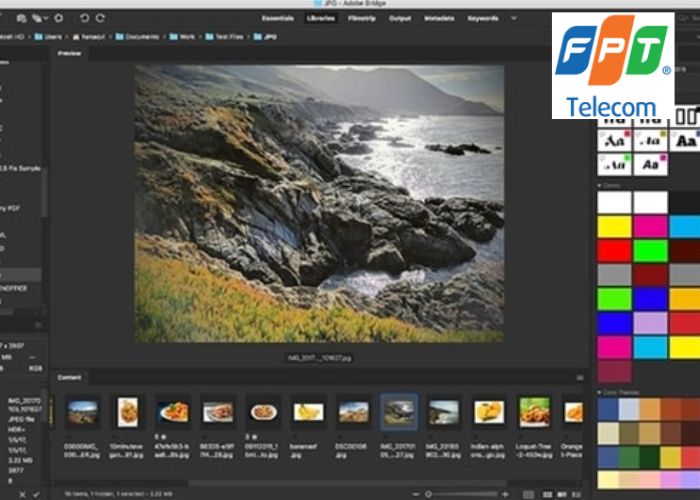
Task: Pick the yellow color swatch in Colors
Action: (x=614, y=227)
